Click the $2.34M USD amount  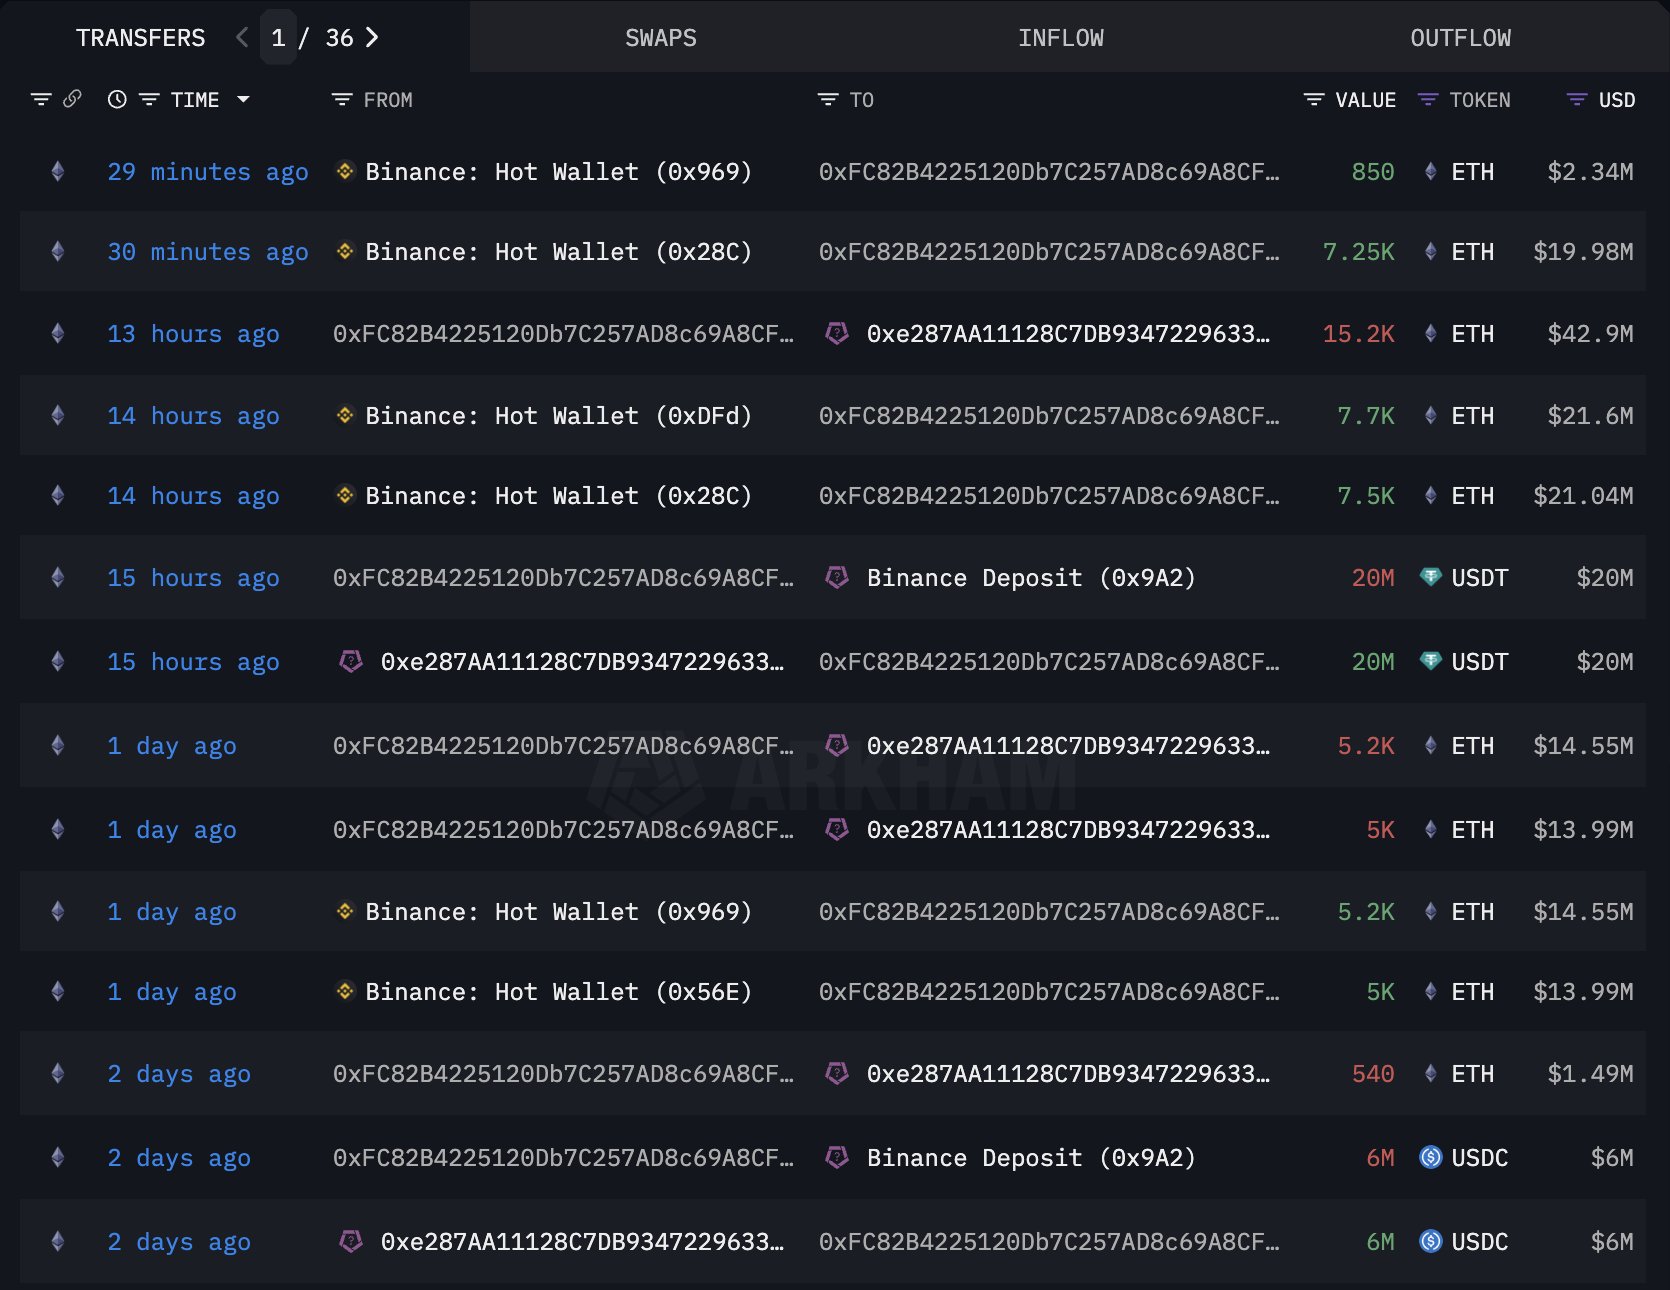click(x=1590, y=172)
